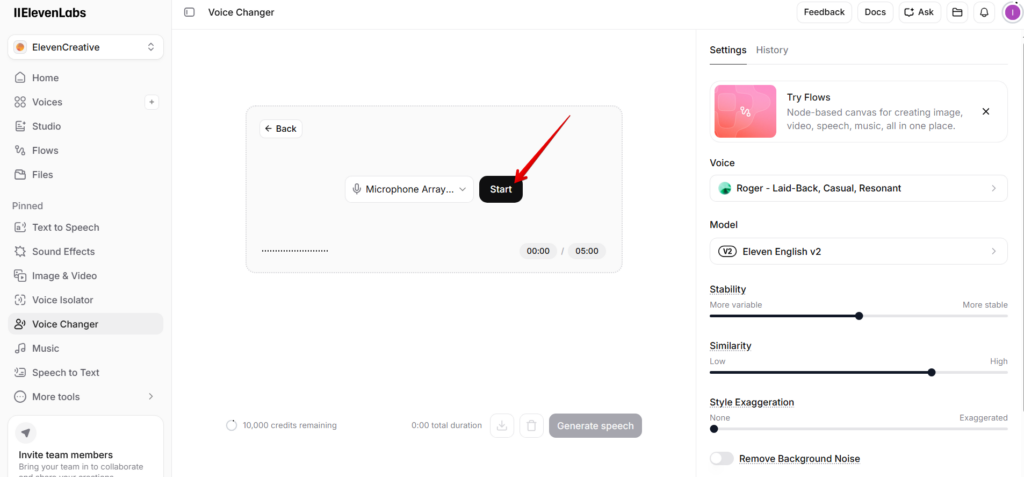Image resolution: width=1024 pixels, height=477 pixels.
Task: Click the 05:00 maximum time
Action: pyautogui.click(x=586, y=251)
